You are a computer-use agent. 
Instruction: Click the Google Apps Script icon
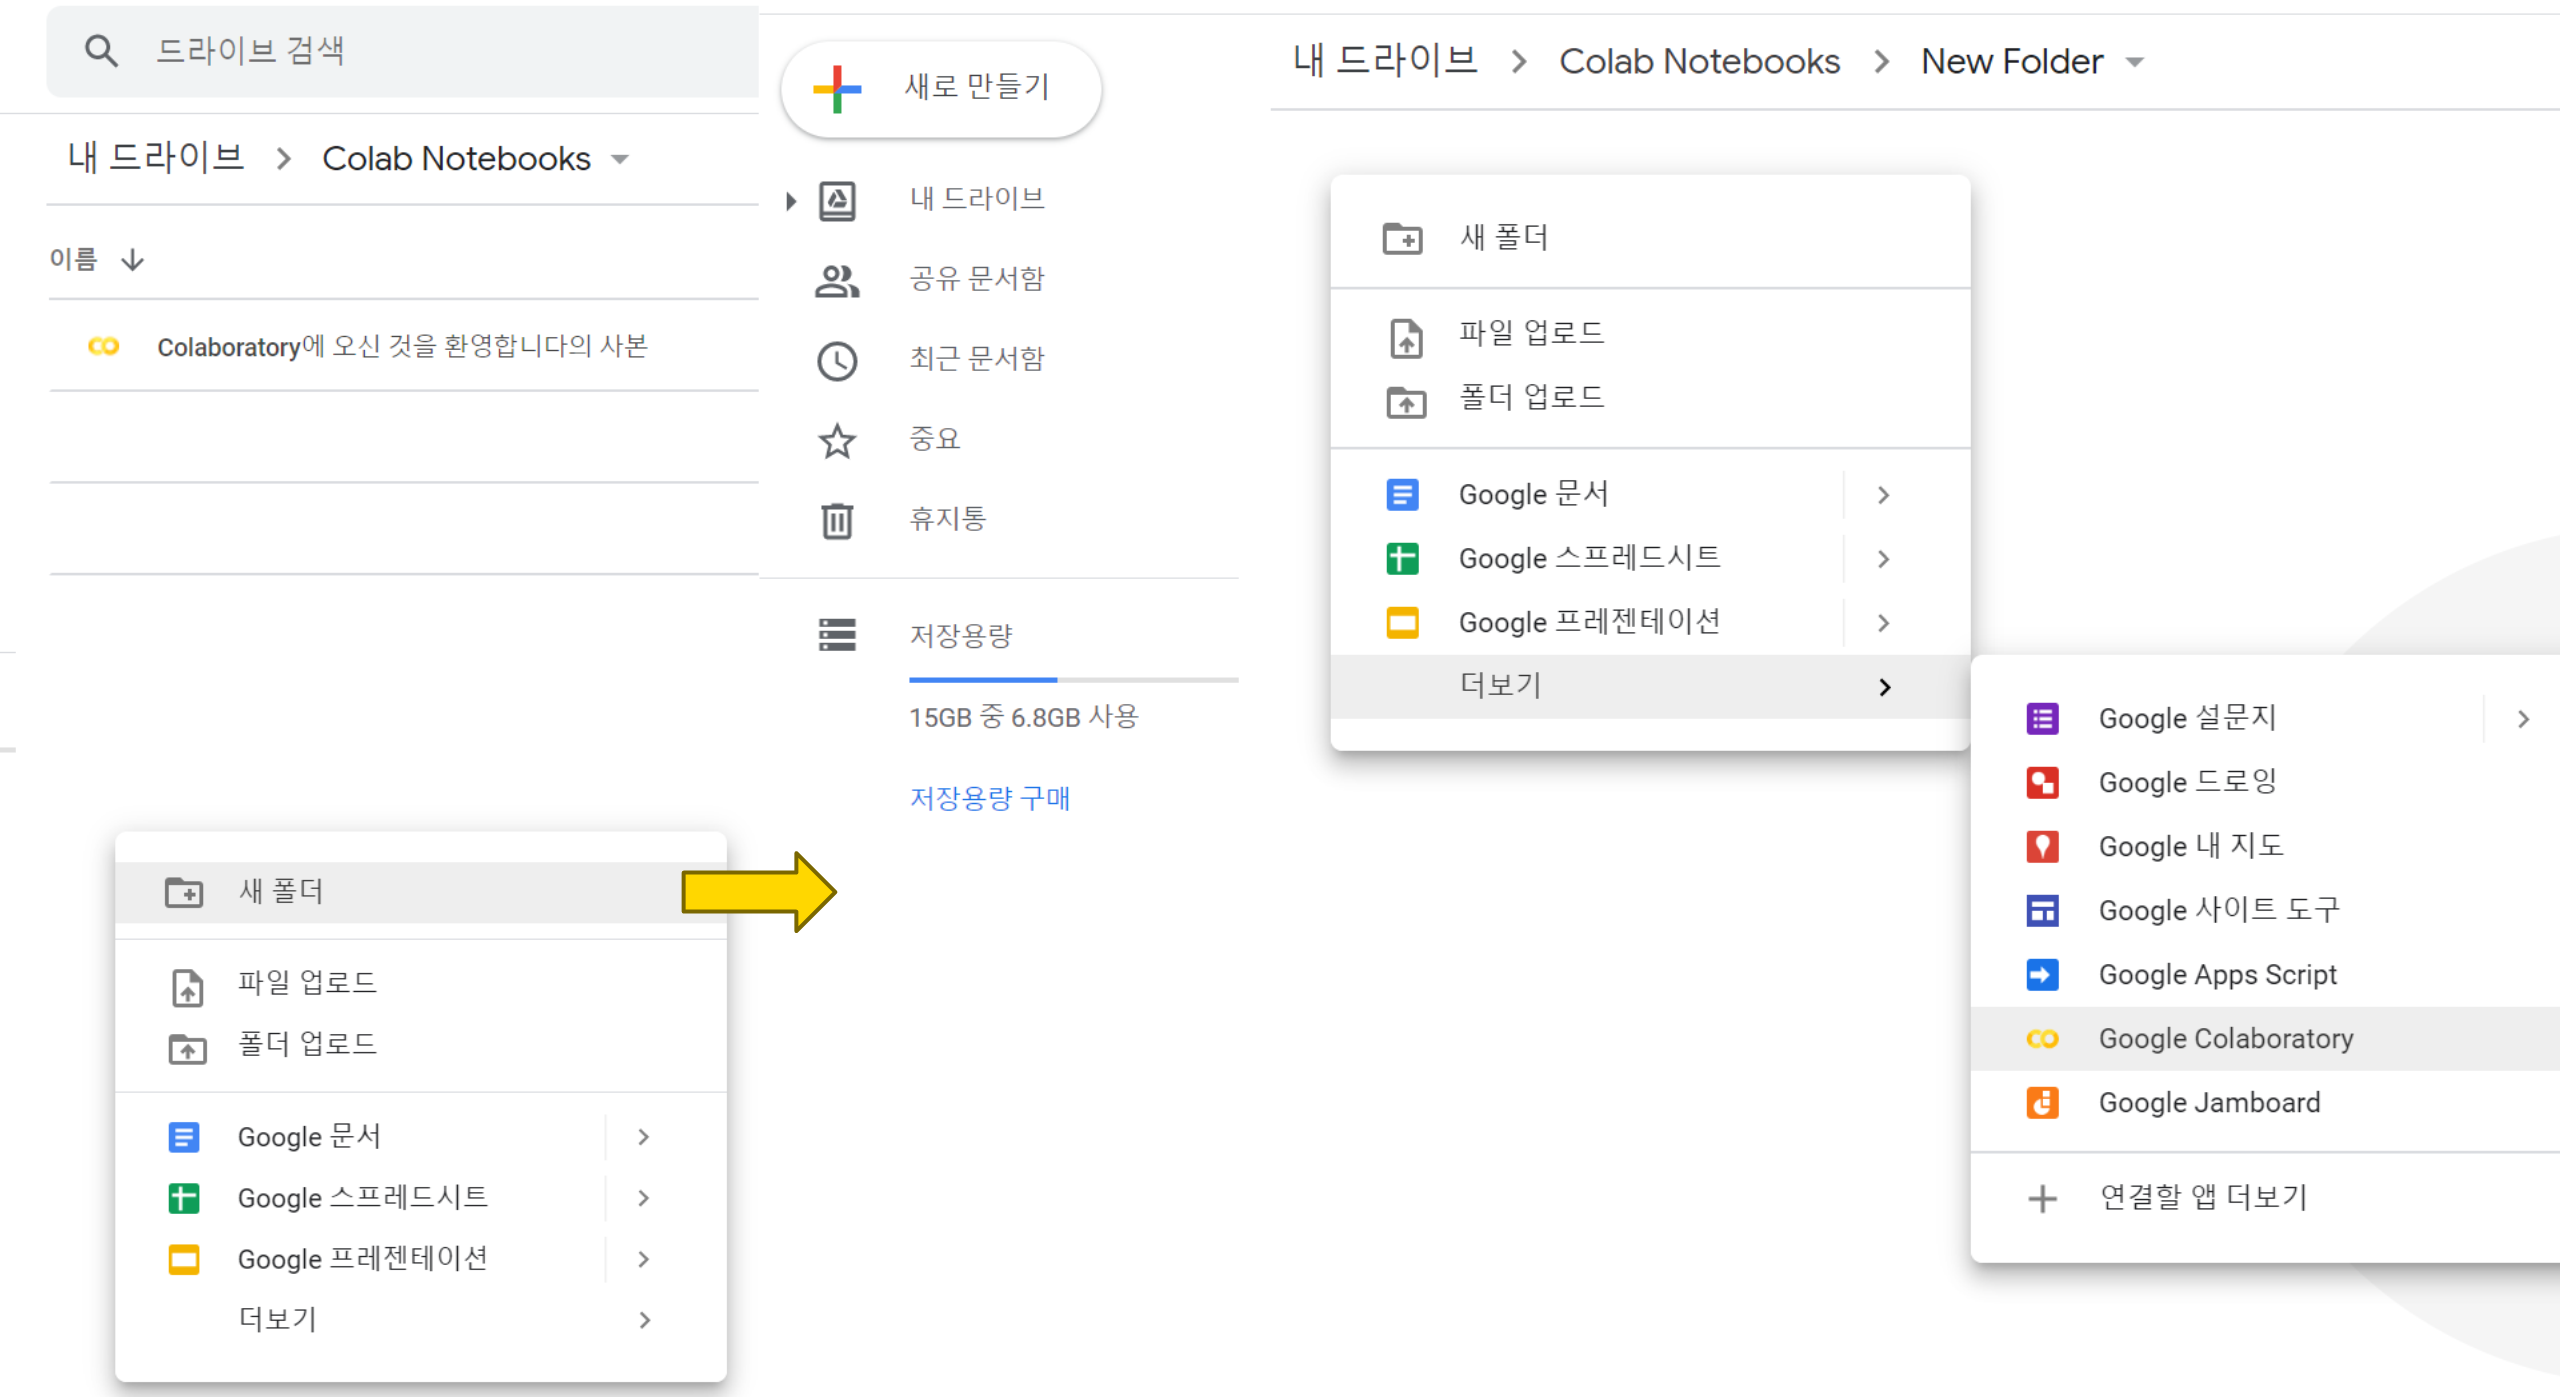(x=2041, y=975)
